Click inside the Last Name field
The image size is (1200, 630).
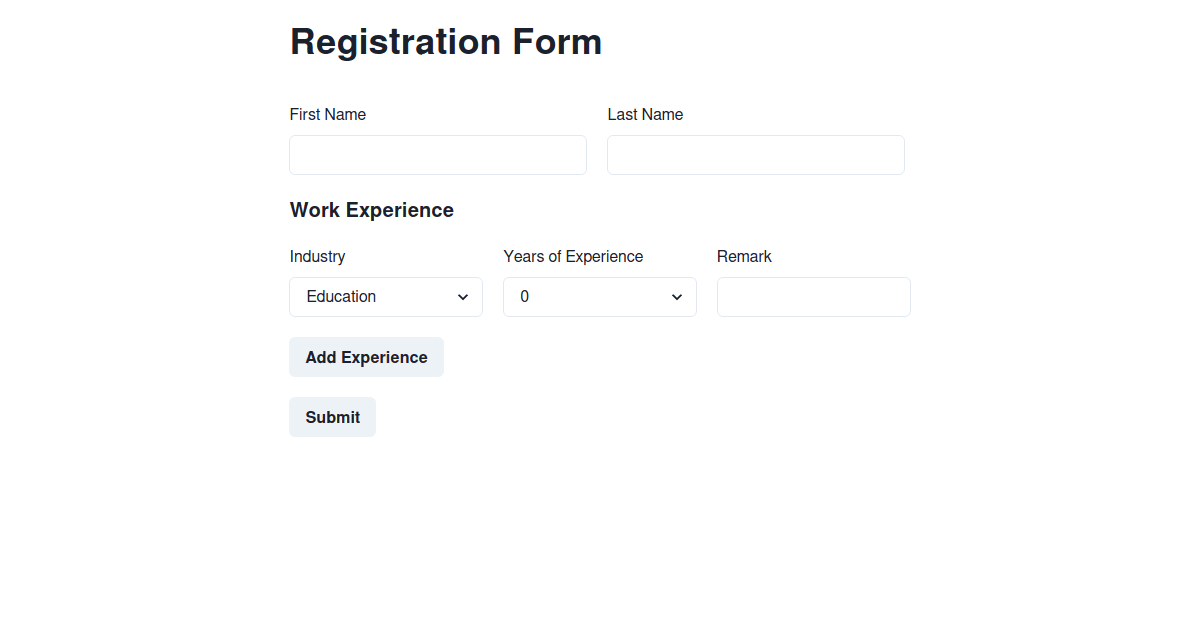(755, 154)
